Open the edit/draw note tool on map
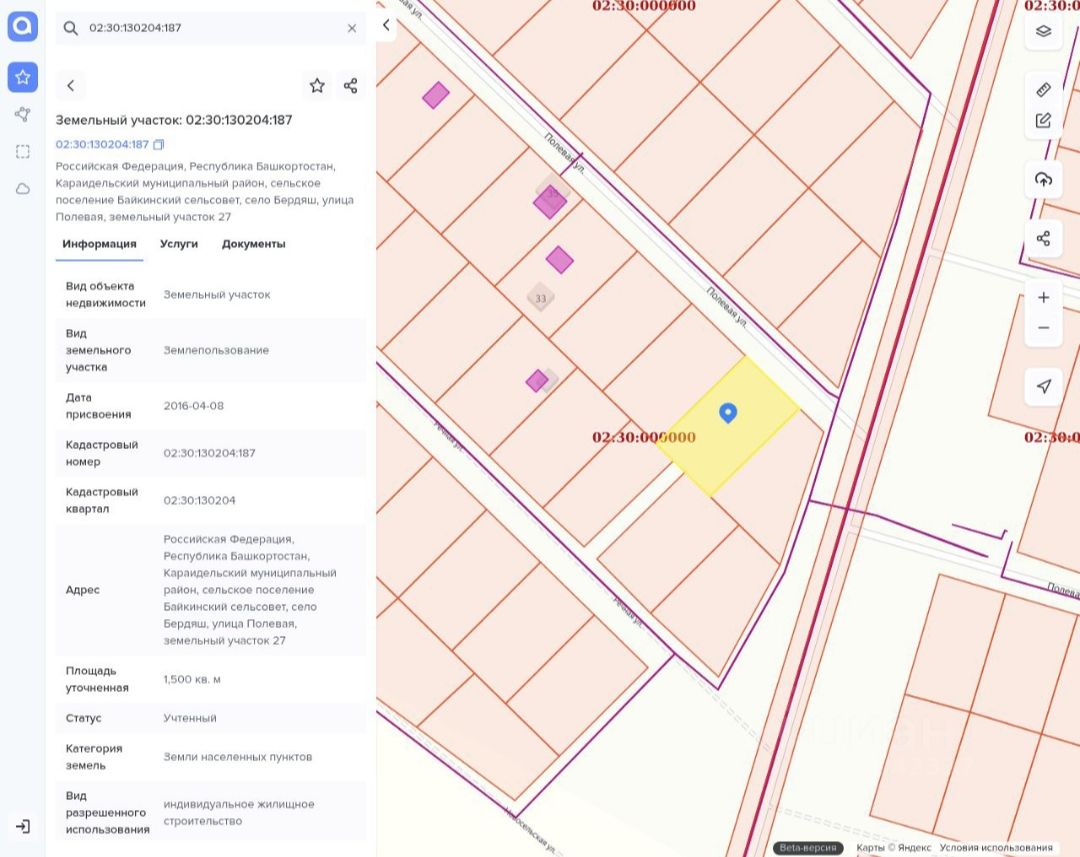The width and height of the screenshot is (1080, 857). 1043,121
